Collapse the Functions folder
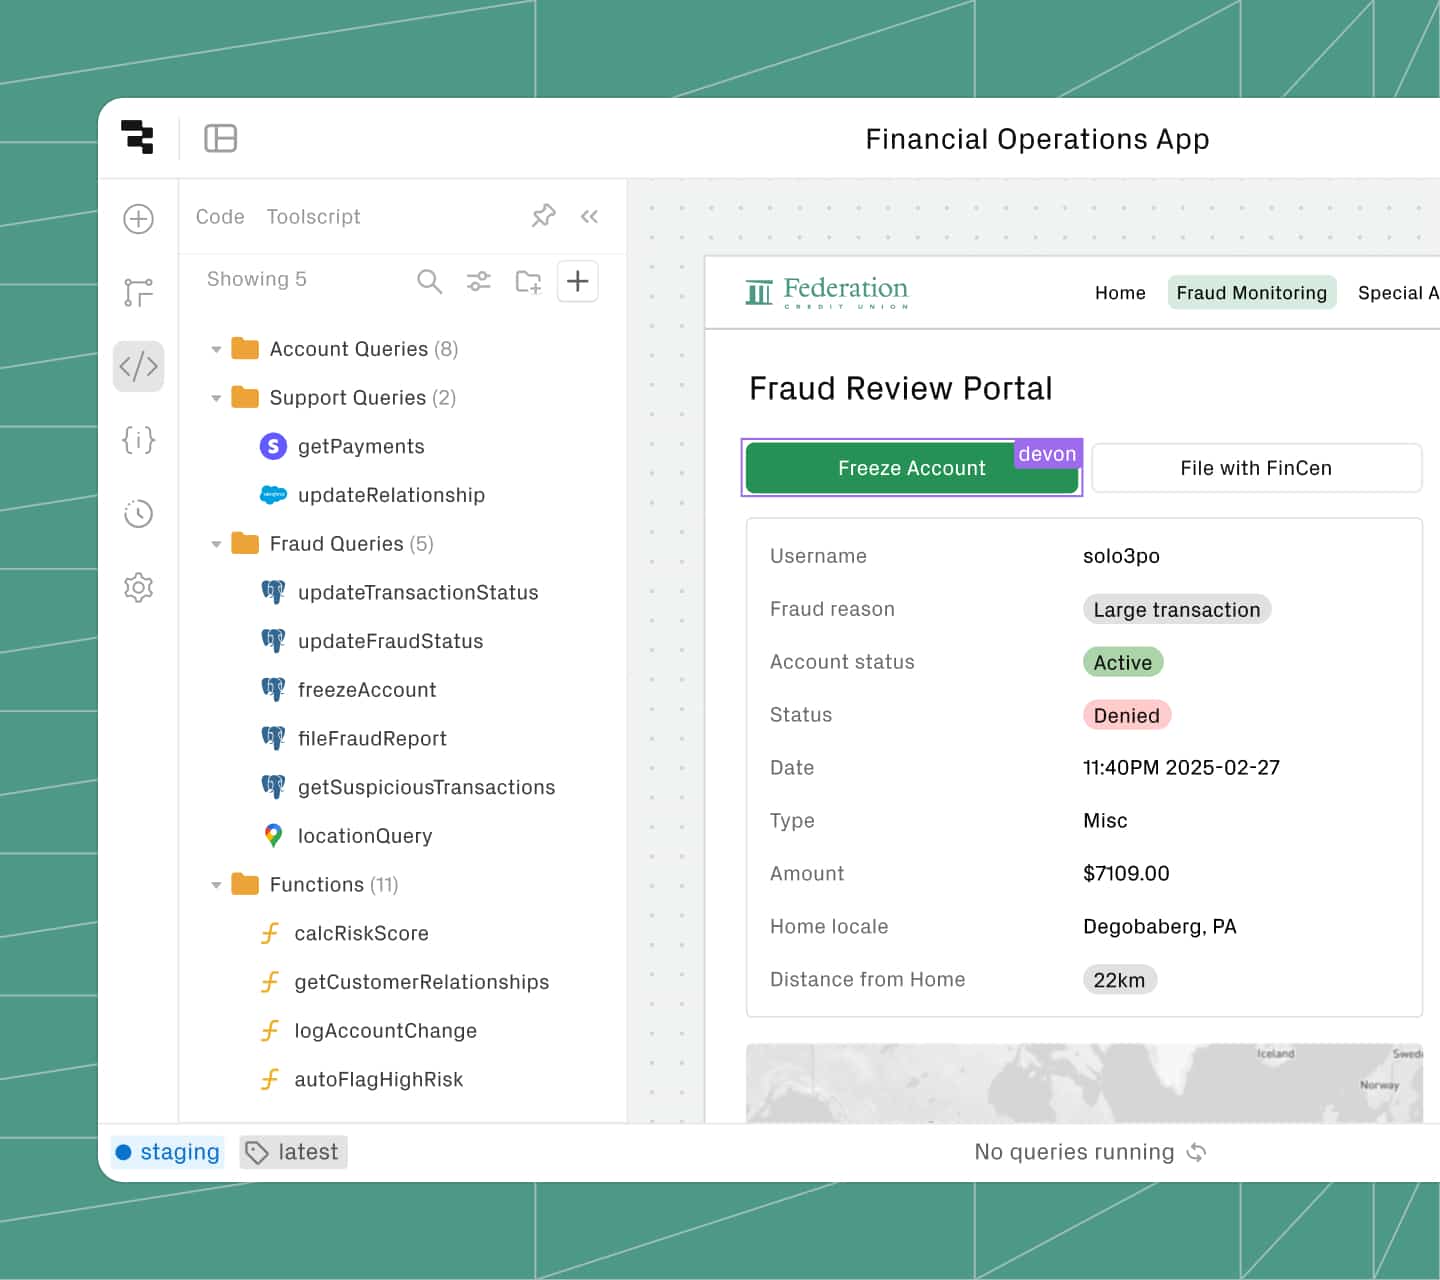The image size is (1440, 1280). 216,885
